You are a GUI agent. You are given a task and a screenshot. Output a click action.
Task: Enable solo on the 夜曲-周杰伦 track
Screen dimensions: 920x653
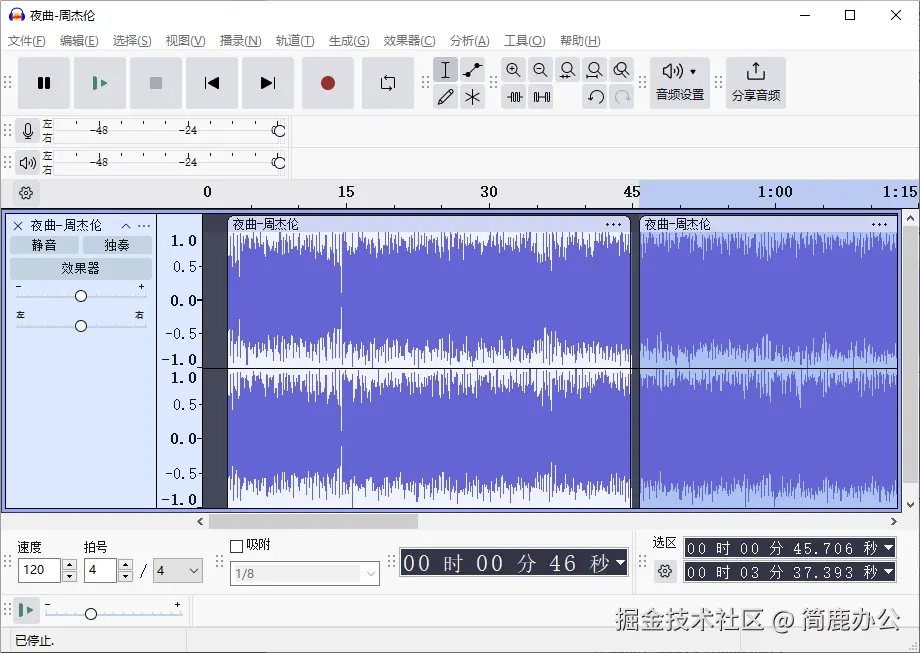[114, 244]
